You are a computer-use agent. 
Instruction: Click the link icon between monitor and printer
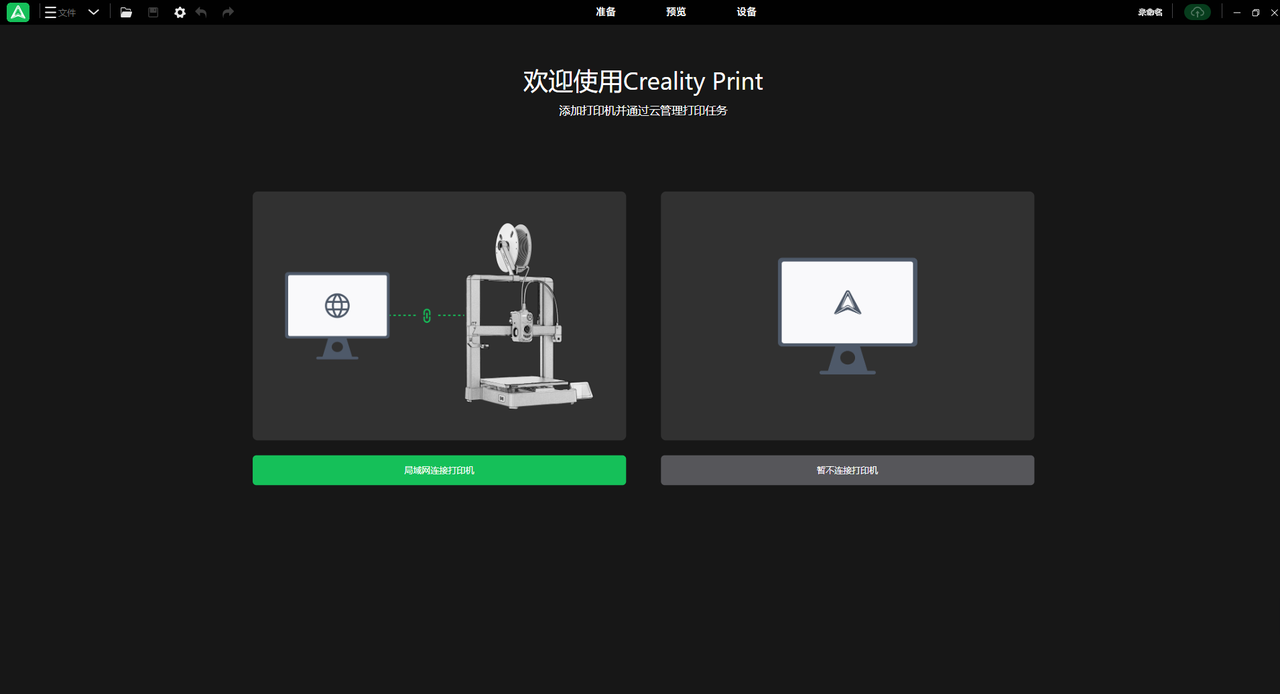click(427, 315)
